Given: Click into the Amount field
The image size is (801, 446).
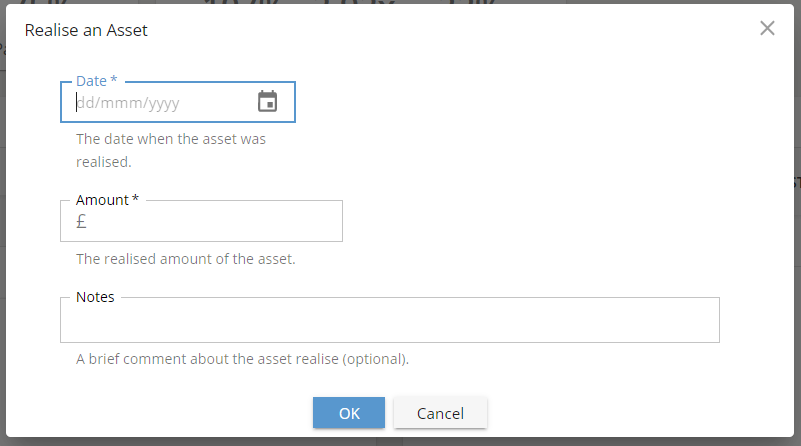Looking at the screenshot, I should (x=201, y=221).
